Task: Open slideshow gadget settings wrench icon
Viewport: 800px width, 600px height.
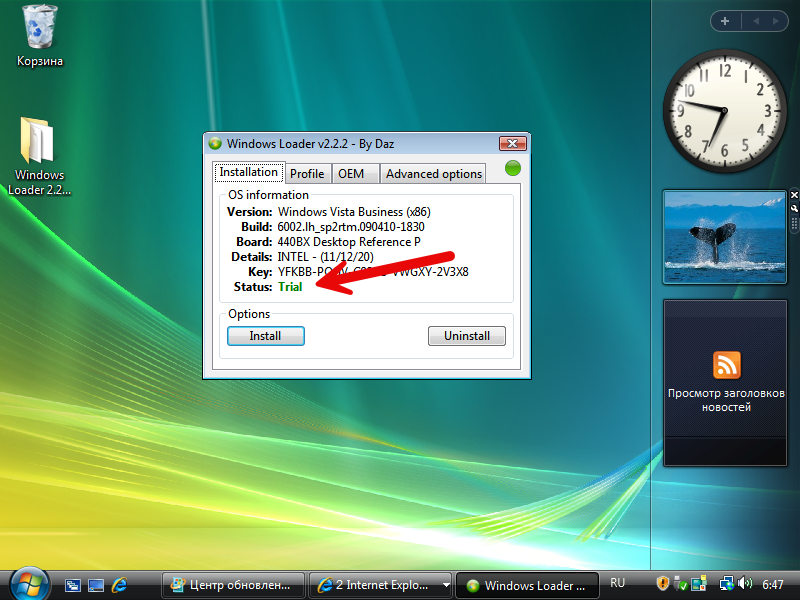Action: point(794,209)
